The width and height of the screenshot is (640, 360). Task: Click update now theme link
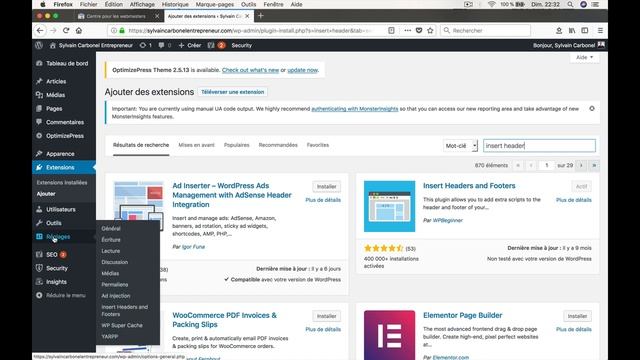302,70
